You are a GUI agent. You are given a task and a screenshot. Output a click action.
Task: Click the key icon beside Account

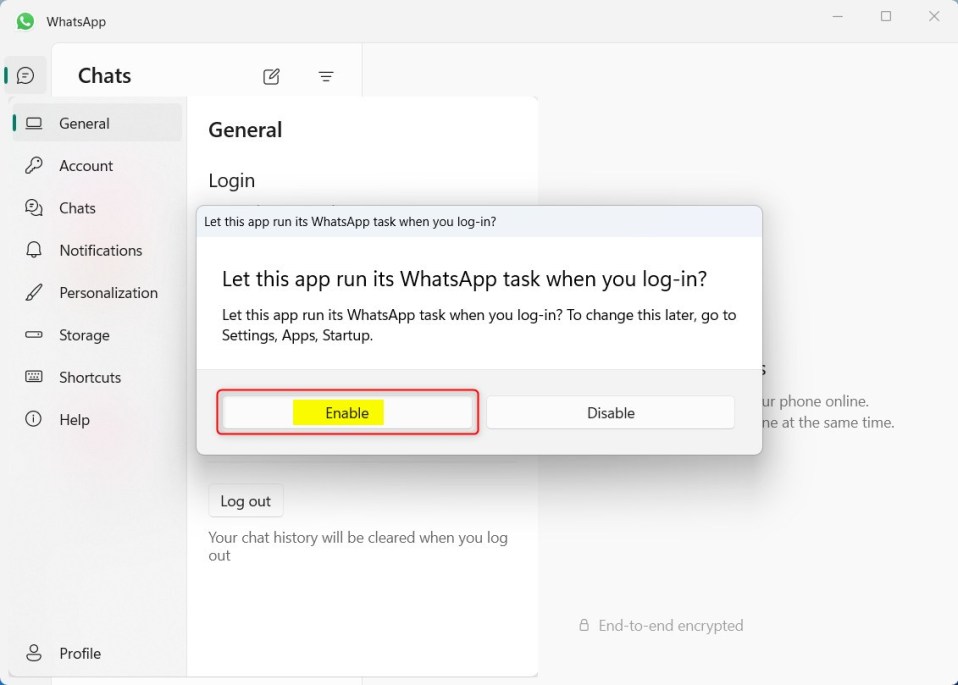[34, 165]
